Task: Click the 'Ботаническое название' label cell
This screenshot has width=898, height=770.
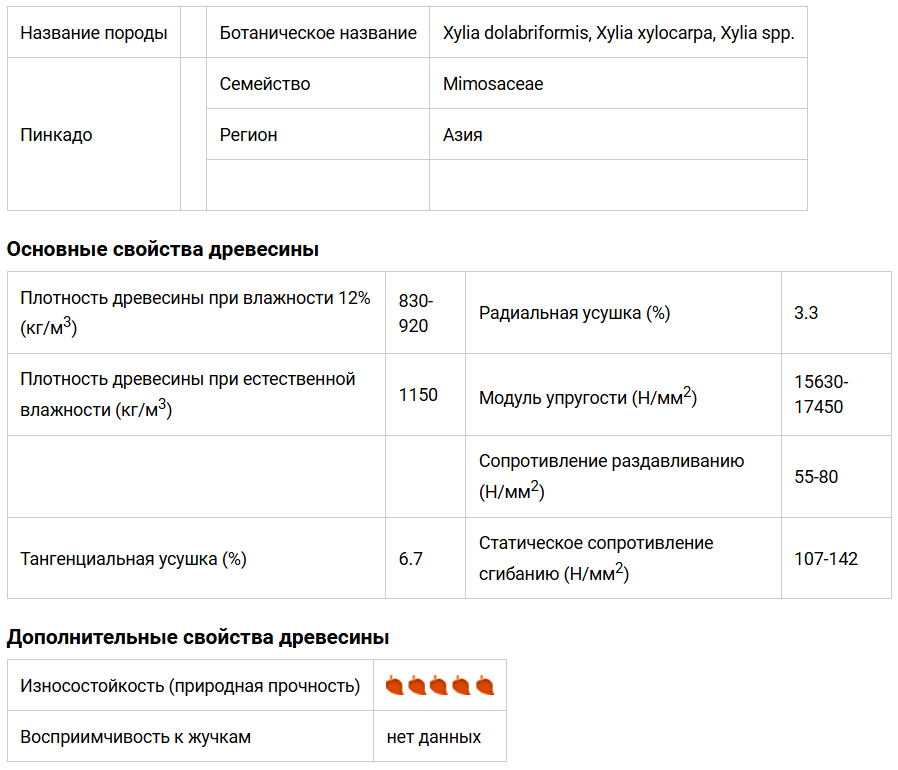Action: [x=318, y=33]
